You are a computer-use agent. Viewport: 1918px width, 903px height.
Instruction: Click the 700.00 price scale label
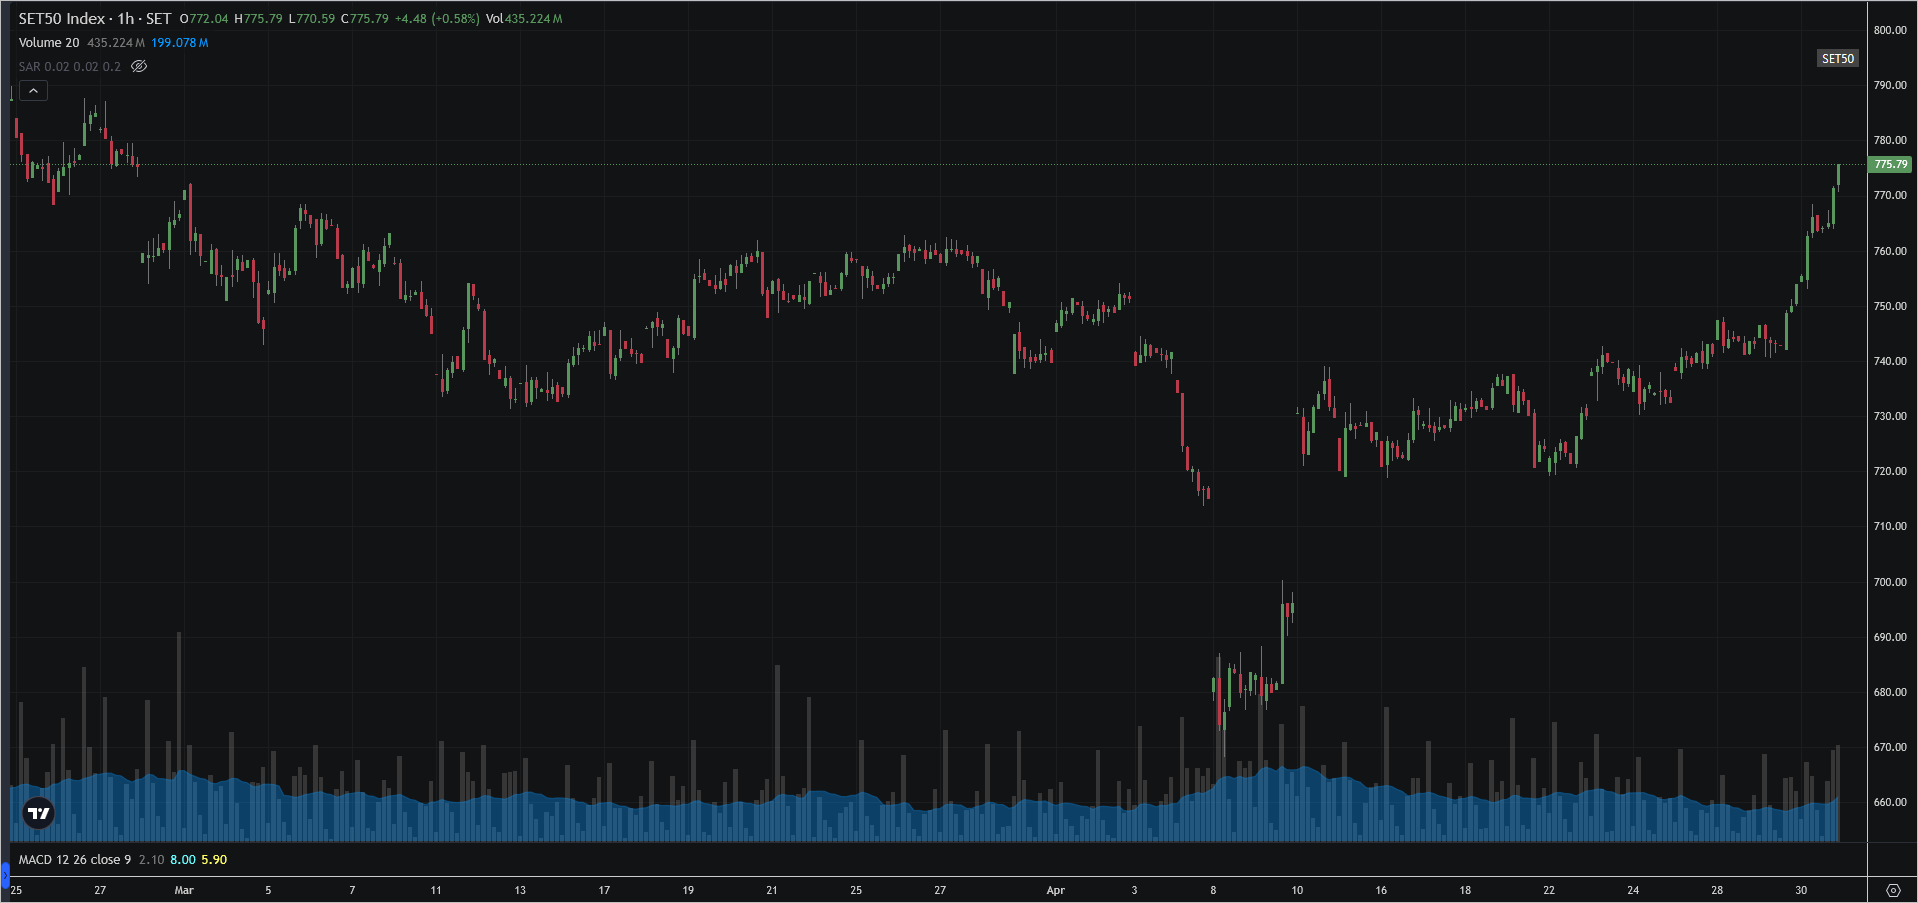[1890, 582]
